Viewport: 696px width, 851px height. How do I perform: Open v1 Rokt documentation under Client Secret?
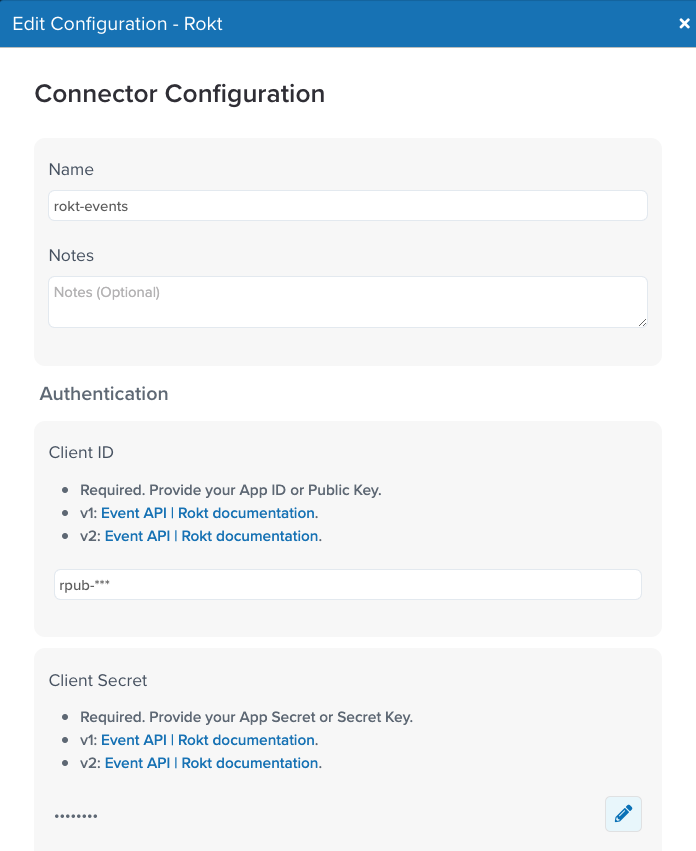click(x=246, y=740)
